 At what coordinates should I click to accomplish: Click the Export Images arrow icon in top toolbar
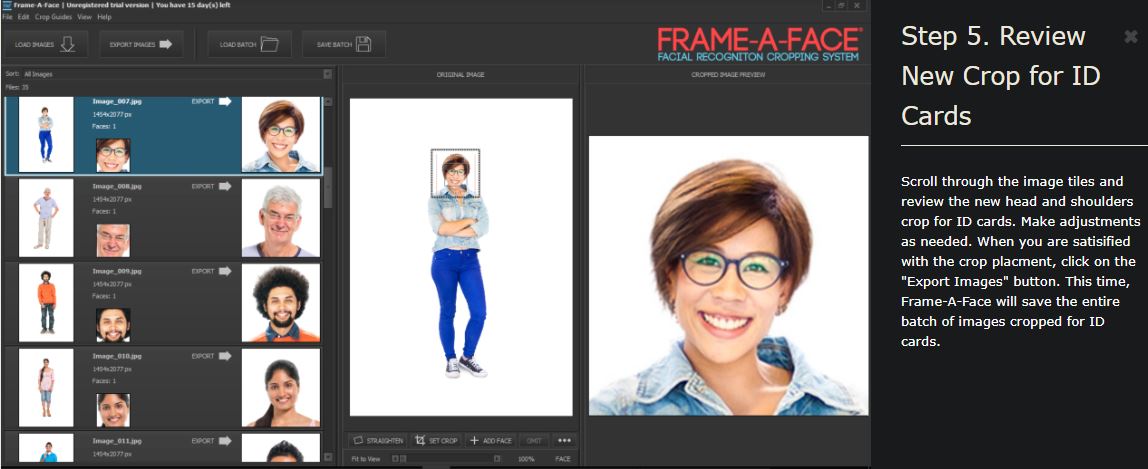(166, 45)
